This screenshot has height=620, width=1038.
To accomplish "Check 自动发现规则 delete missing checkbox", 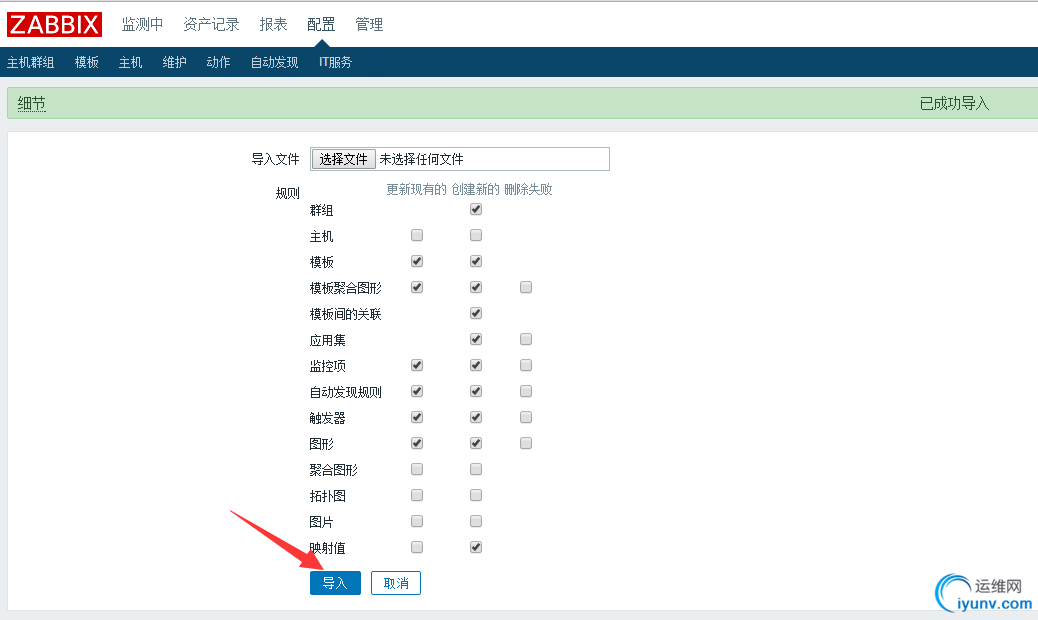I will pyautogui.click(x=526, y=391).
